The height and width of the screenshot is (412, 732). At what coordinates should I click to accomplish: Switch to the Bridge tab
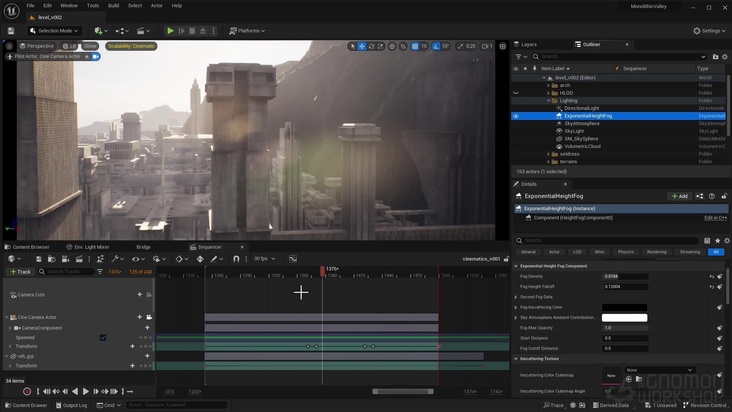pyautogui.click(x=143, y=247)
